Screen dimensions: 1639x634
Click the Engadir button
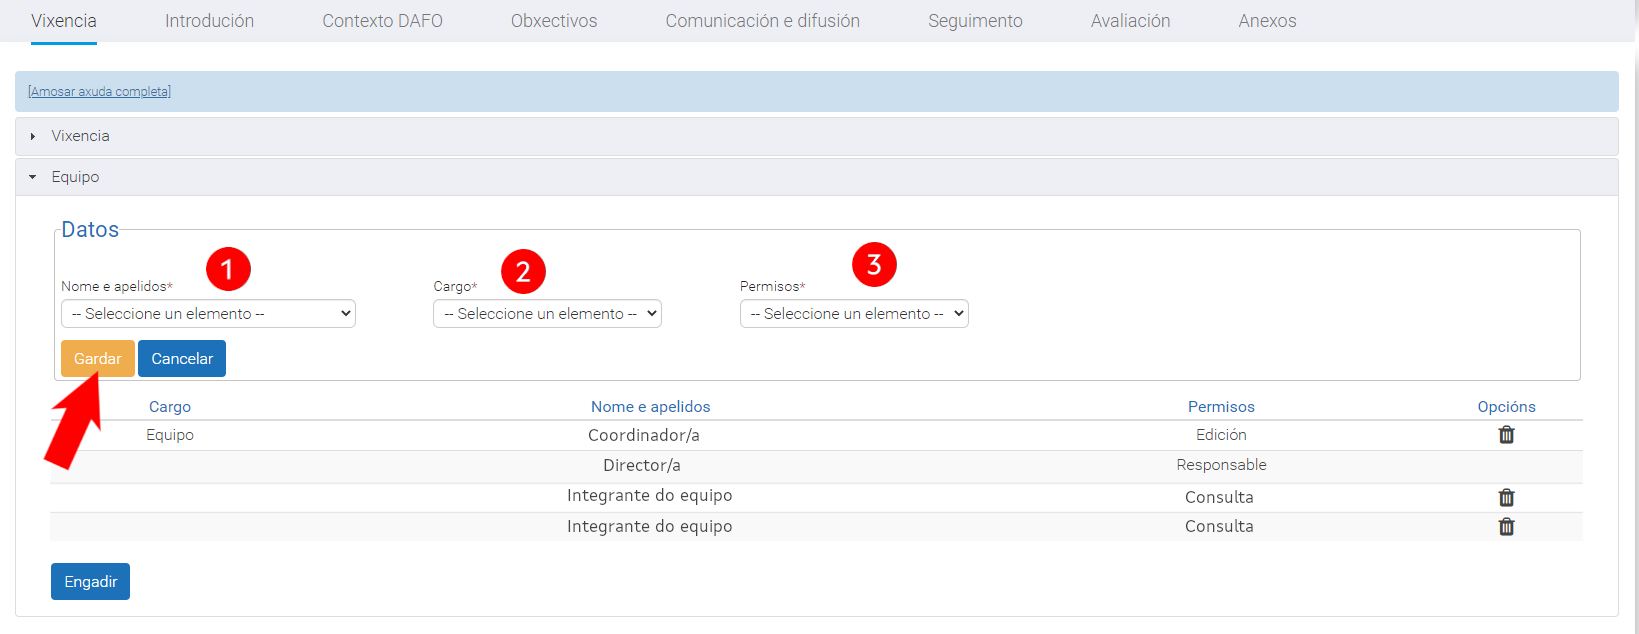point(90,582)
